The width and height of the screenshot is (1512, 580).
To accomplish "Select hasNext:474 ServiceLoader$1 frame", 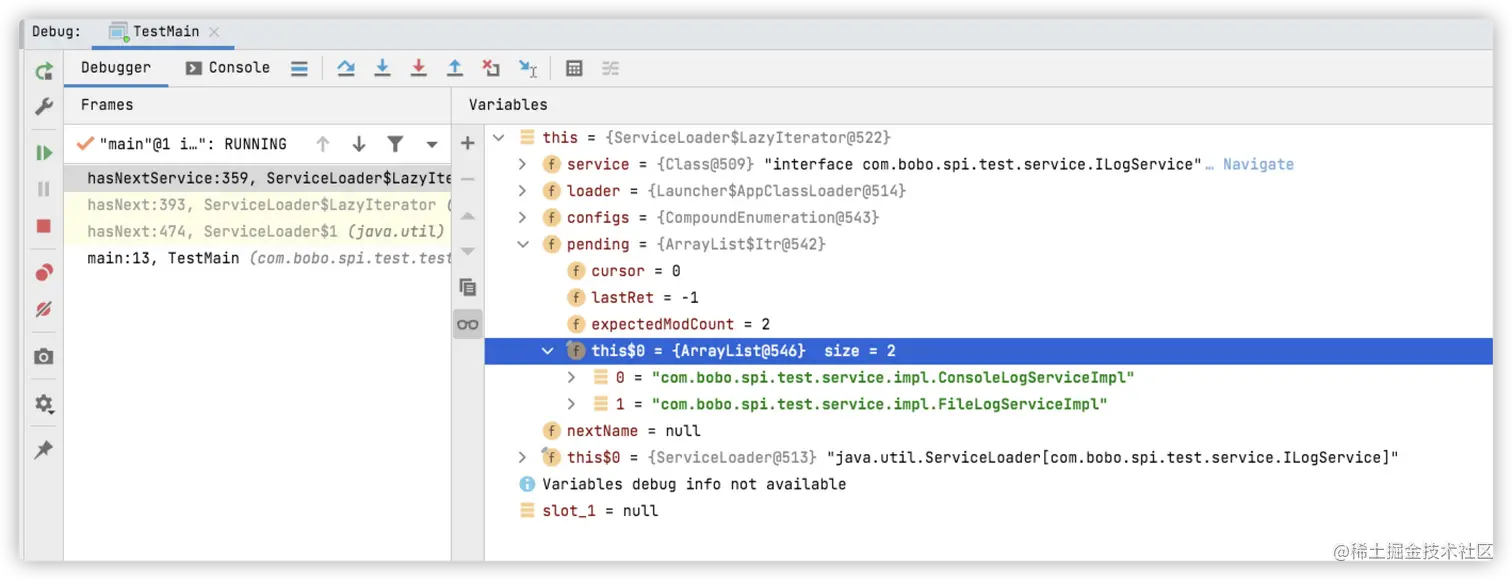I will tap(258, 231).
